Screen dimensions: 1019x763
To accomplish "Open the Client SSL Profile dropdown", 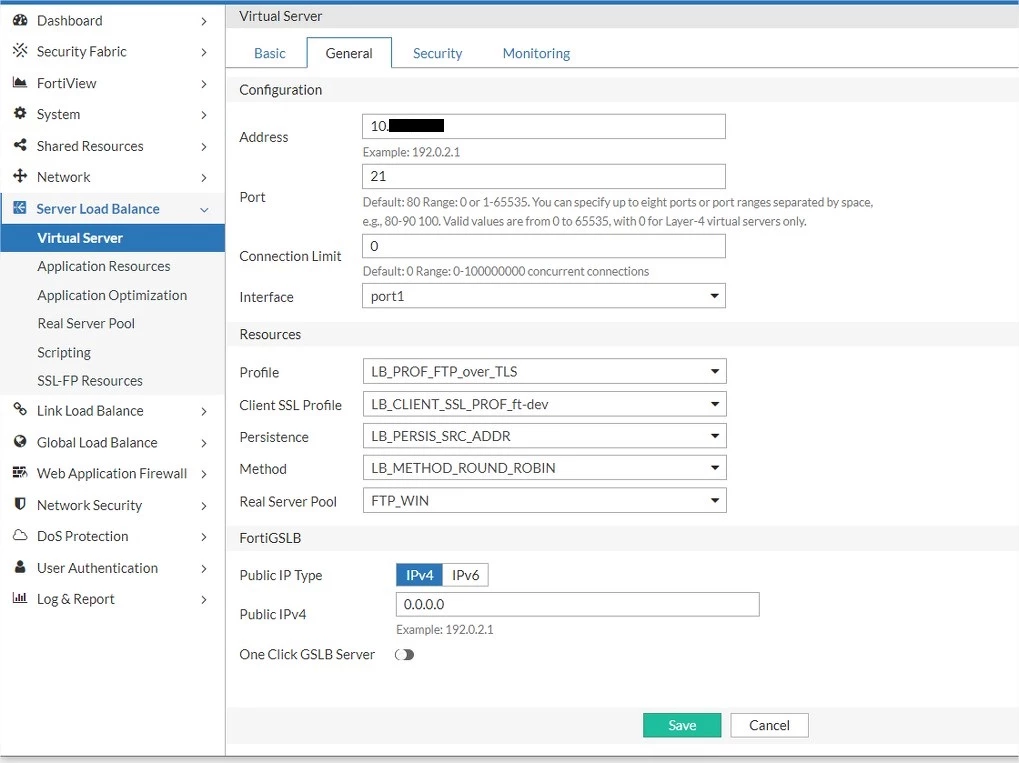I will point(545,404).
